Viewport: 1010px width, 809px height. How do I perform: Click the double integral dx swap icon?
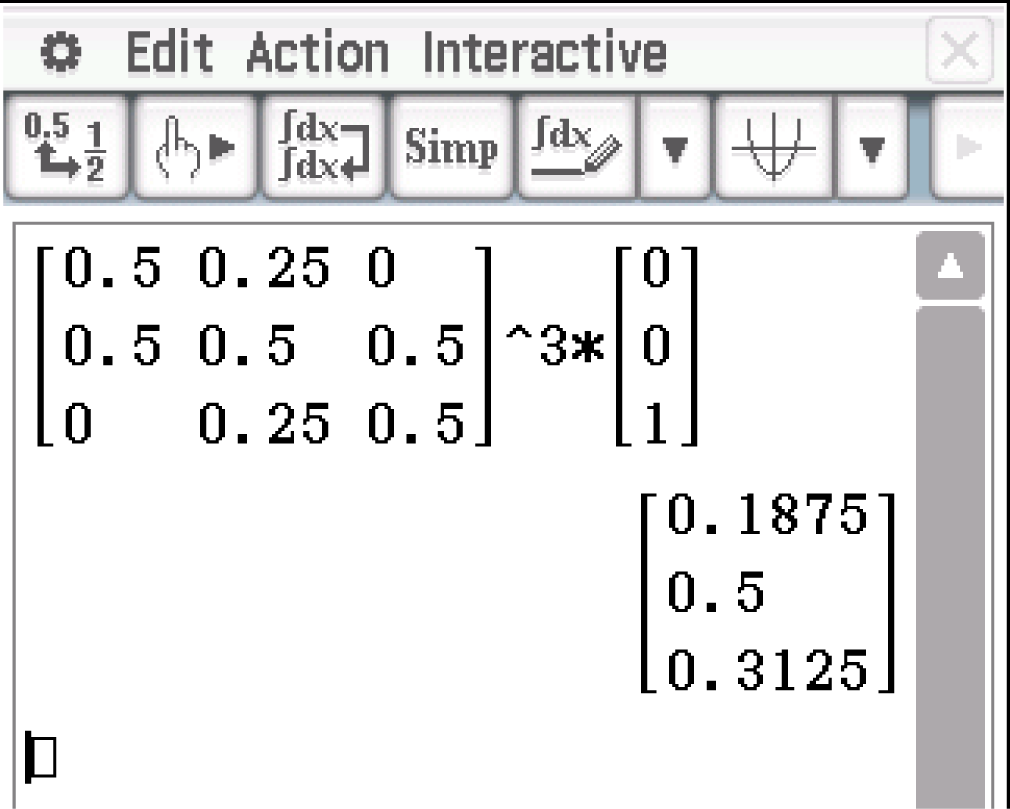322,148
